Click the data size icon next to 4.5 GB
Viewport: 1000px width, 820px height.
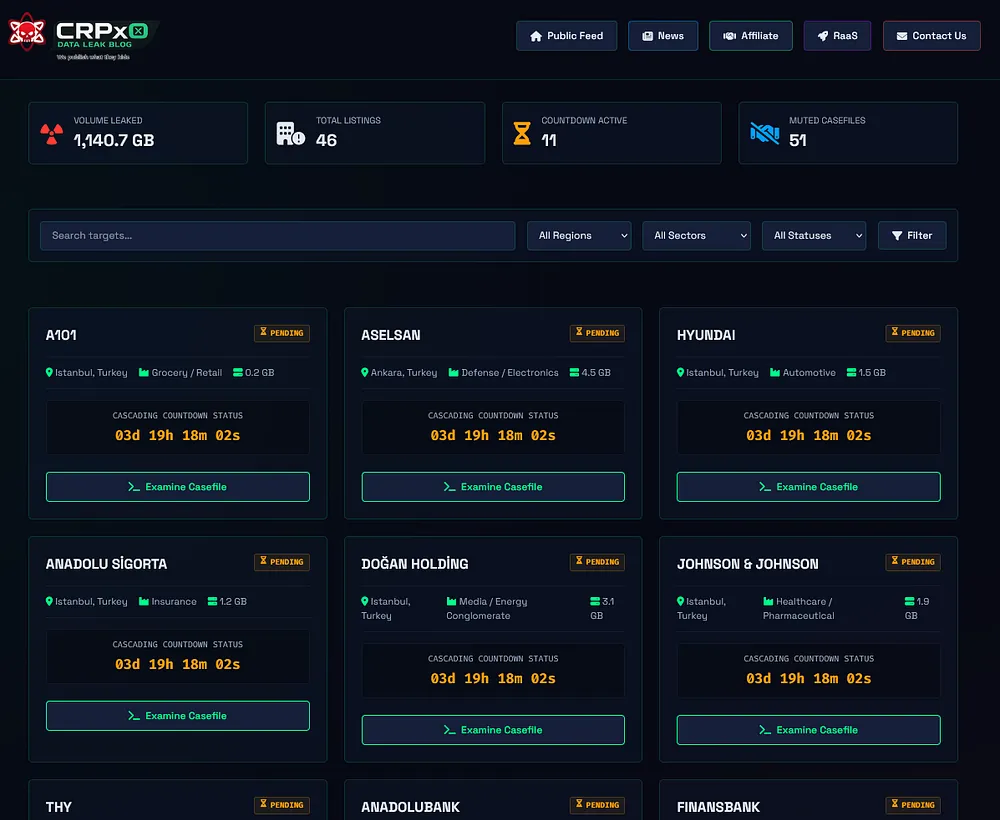574,372
